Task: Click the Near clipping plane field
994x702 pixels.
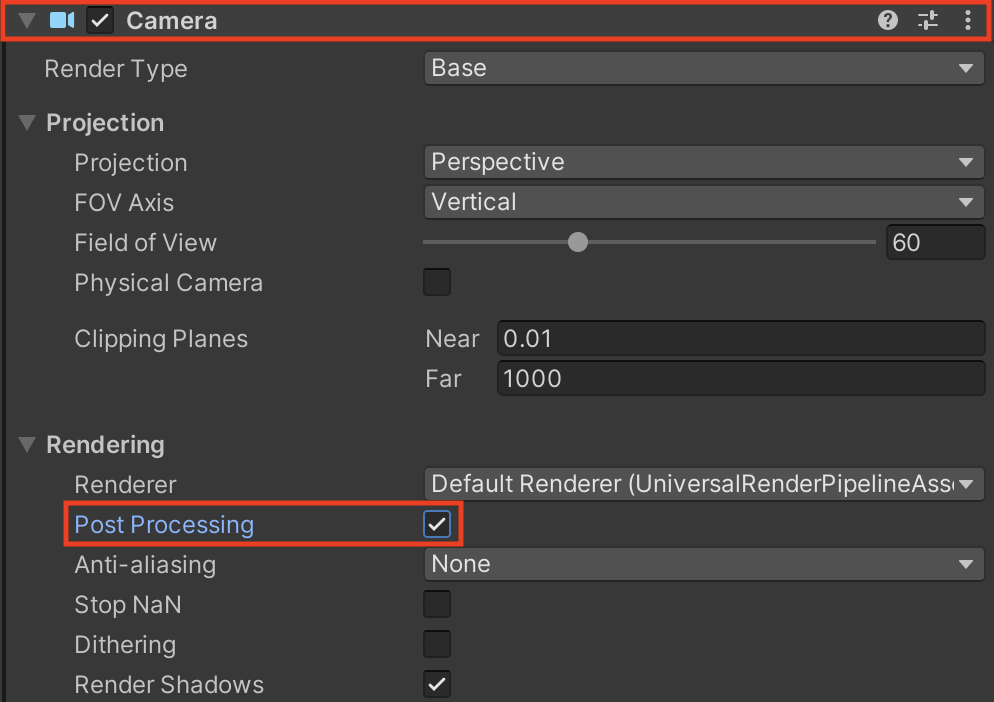Action: [740, 338]
